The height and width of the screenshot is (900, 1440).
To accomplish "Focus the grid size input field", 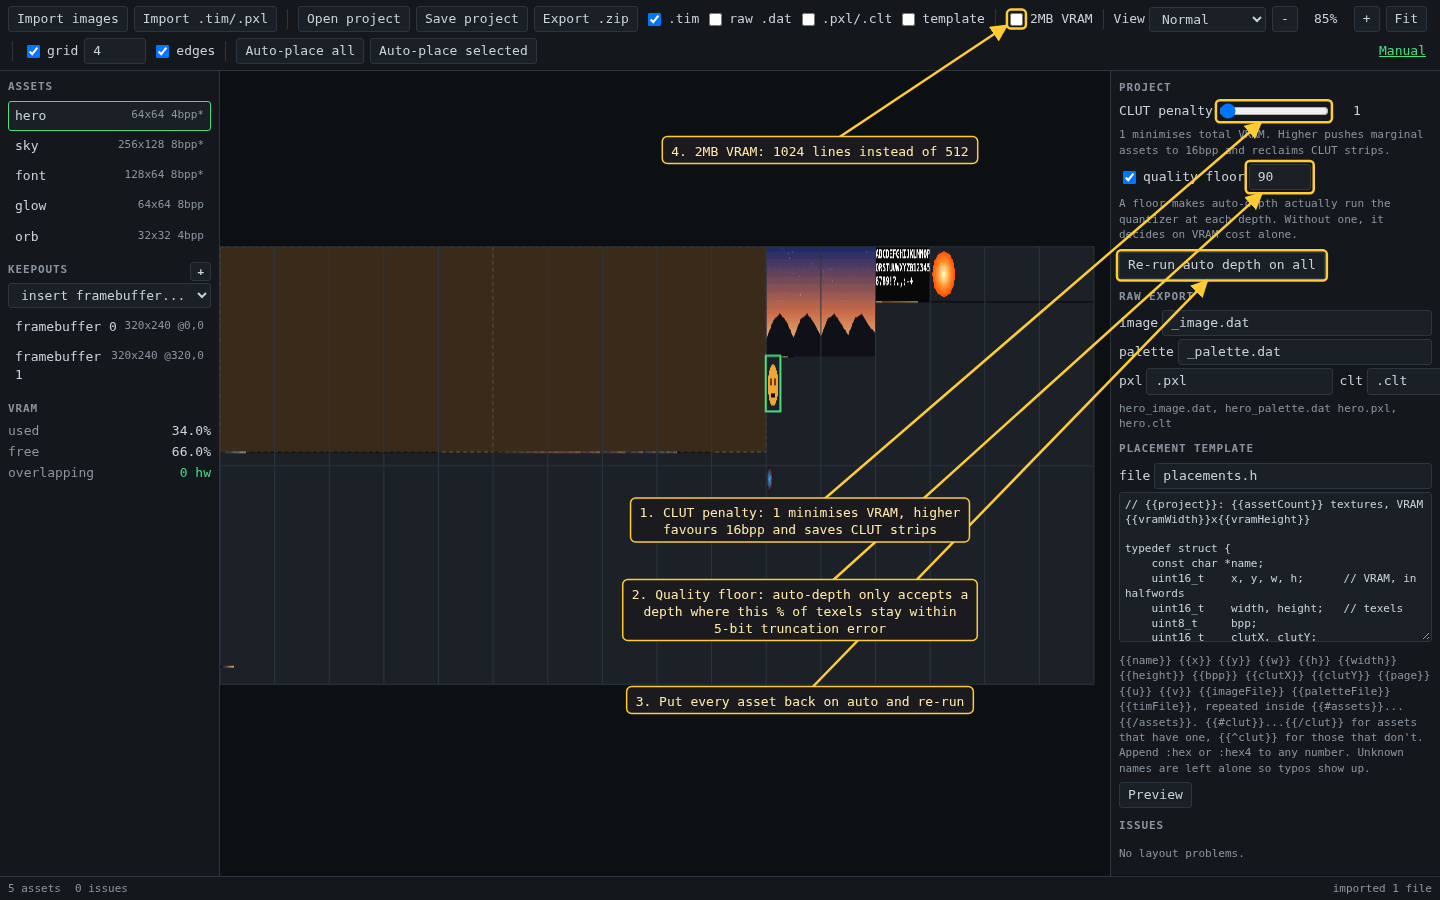I will [115, 51].
